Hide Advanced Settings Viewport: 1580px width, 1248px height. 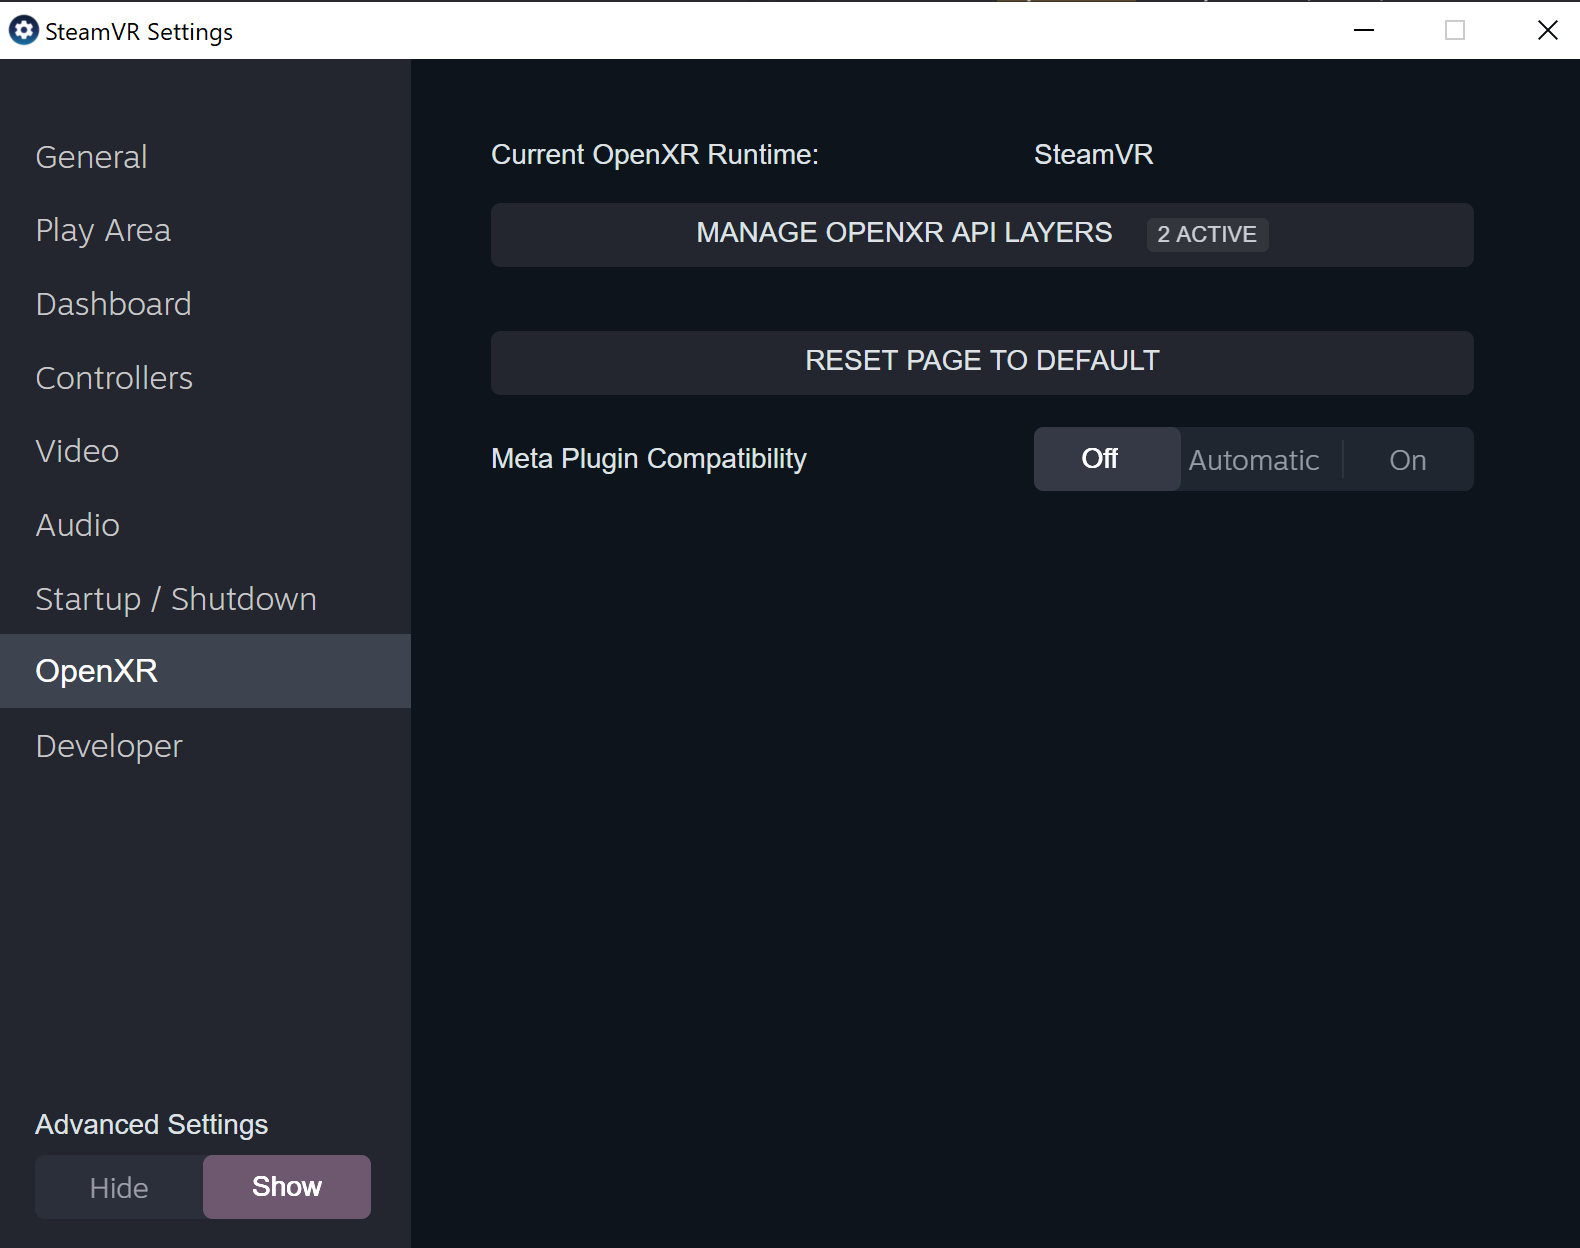pos(119,1188)
